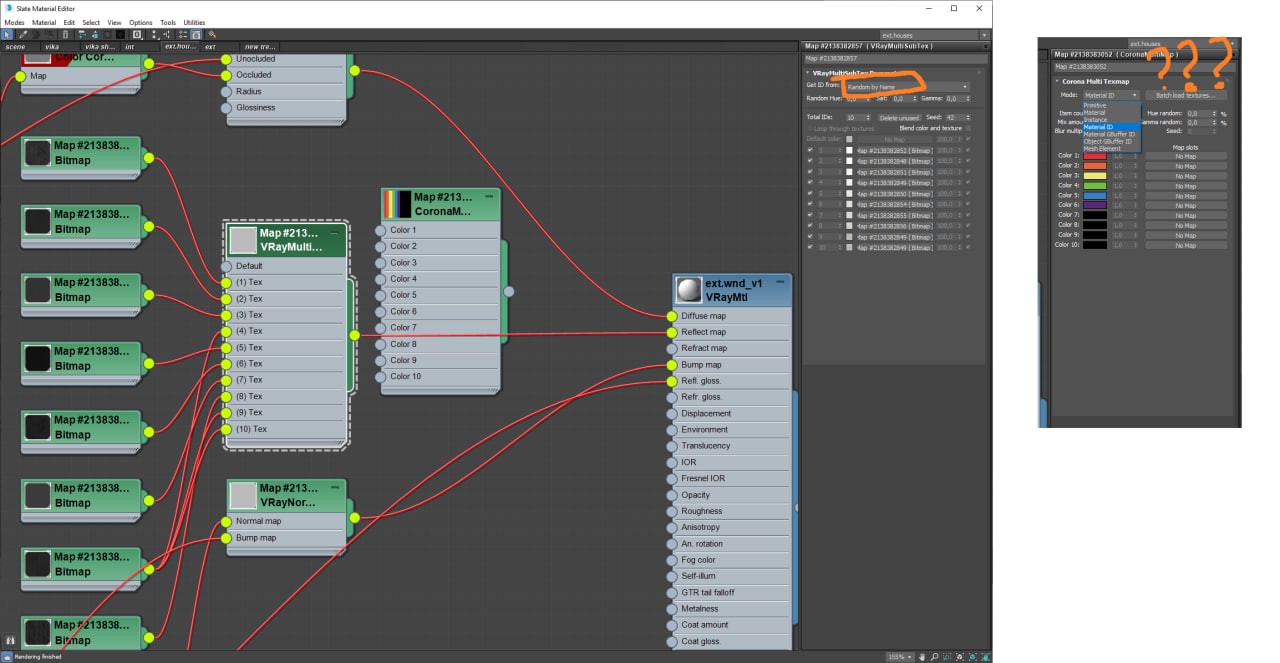The image size is (1280, 663).
Task: Open the yellow Color 3 swatch
Action: tap(1095, 176)
